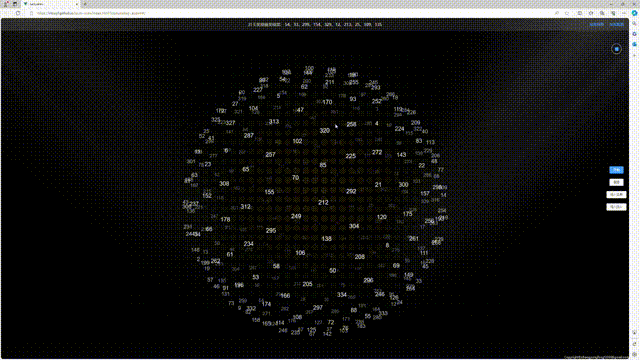
Task: Select number 234 in the sphere
Action: [249, 244]
